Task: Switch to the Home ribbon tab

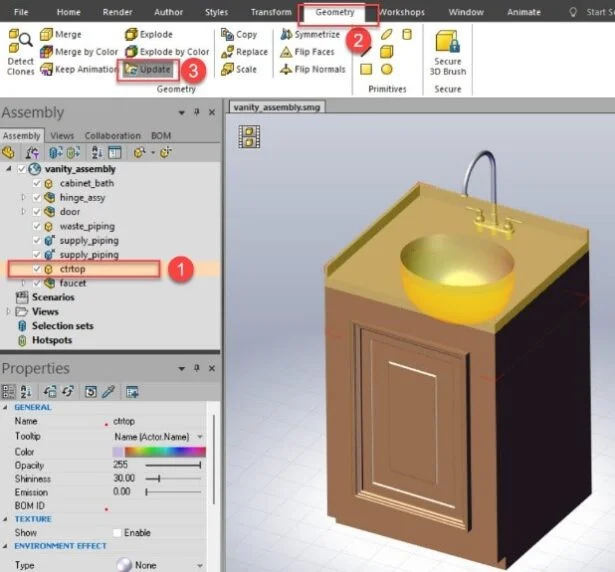Action: [68, 12]
